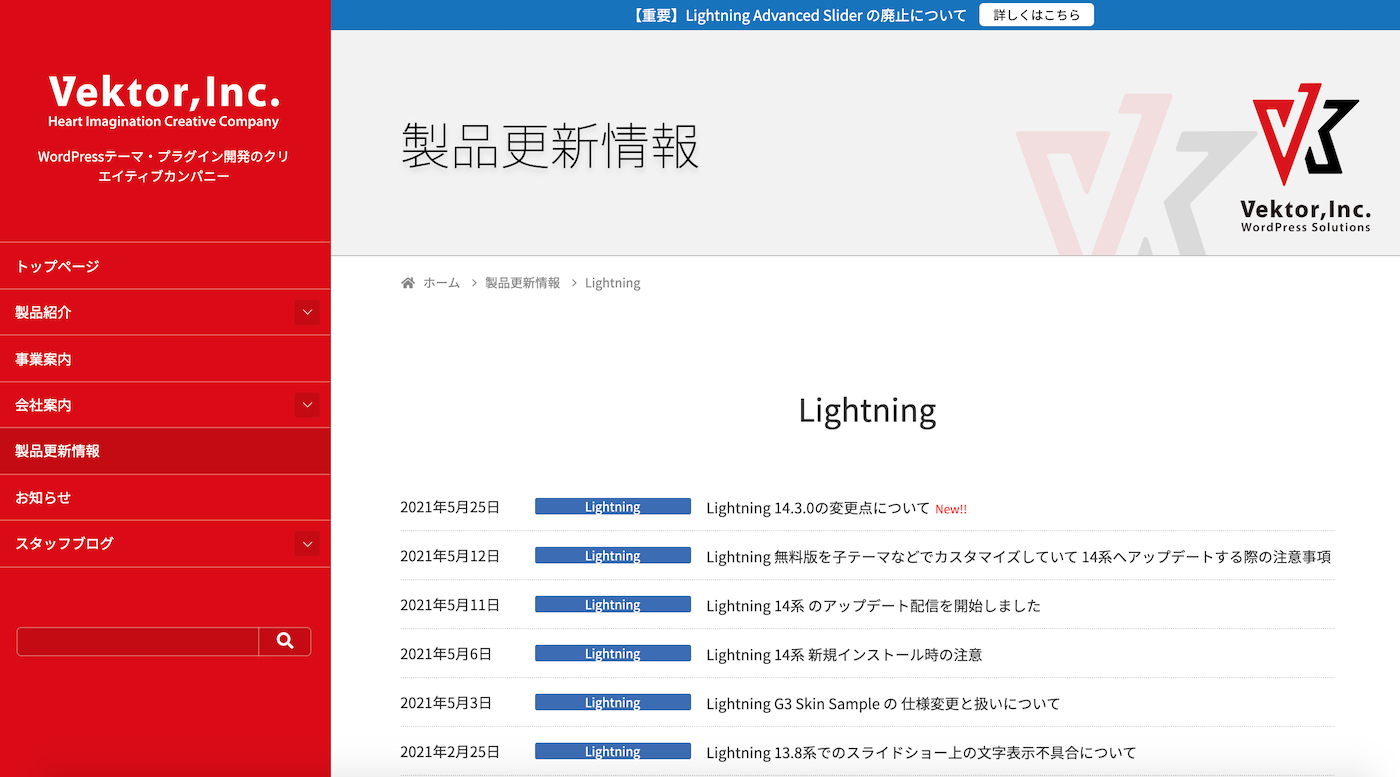Click the date 2021年5月25日
The image size is (1400, 777).
(x=450, y=507)
